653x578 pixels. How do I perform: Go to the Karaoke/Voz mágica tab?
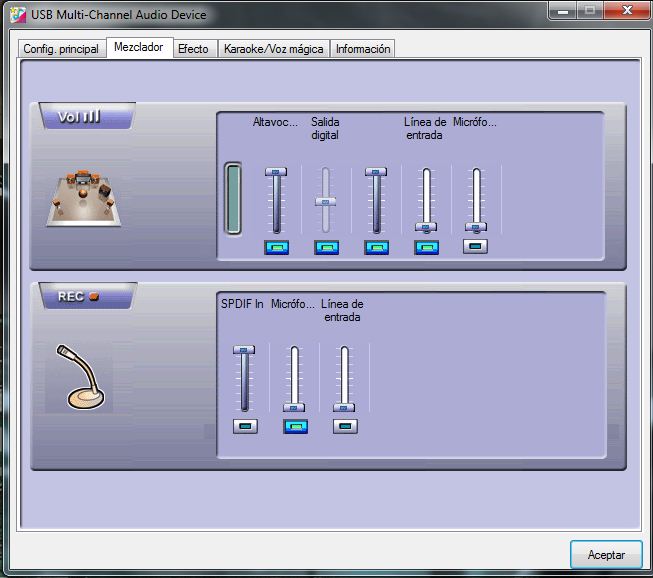(273, 49)
